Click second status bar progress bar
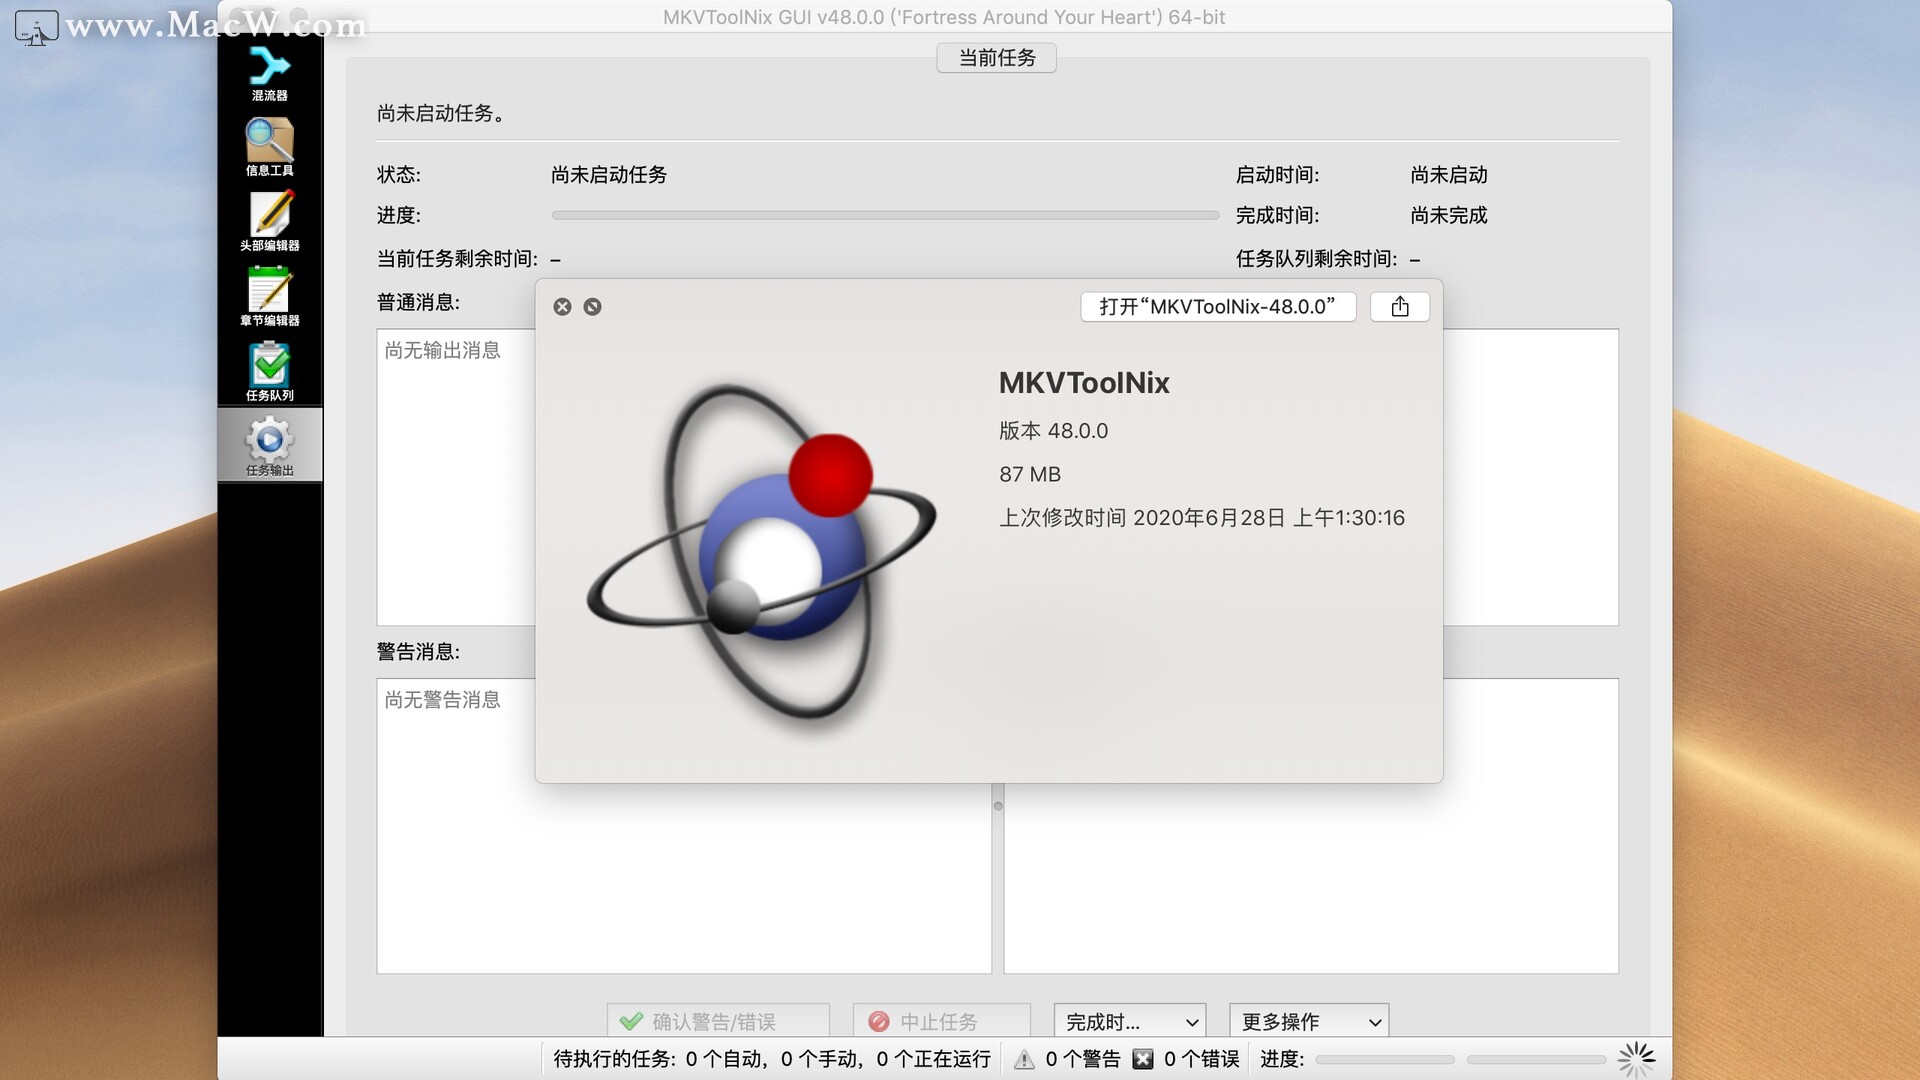The height and width of the screenshot is (1080, 1920). coord(1536,1060)
